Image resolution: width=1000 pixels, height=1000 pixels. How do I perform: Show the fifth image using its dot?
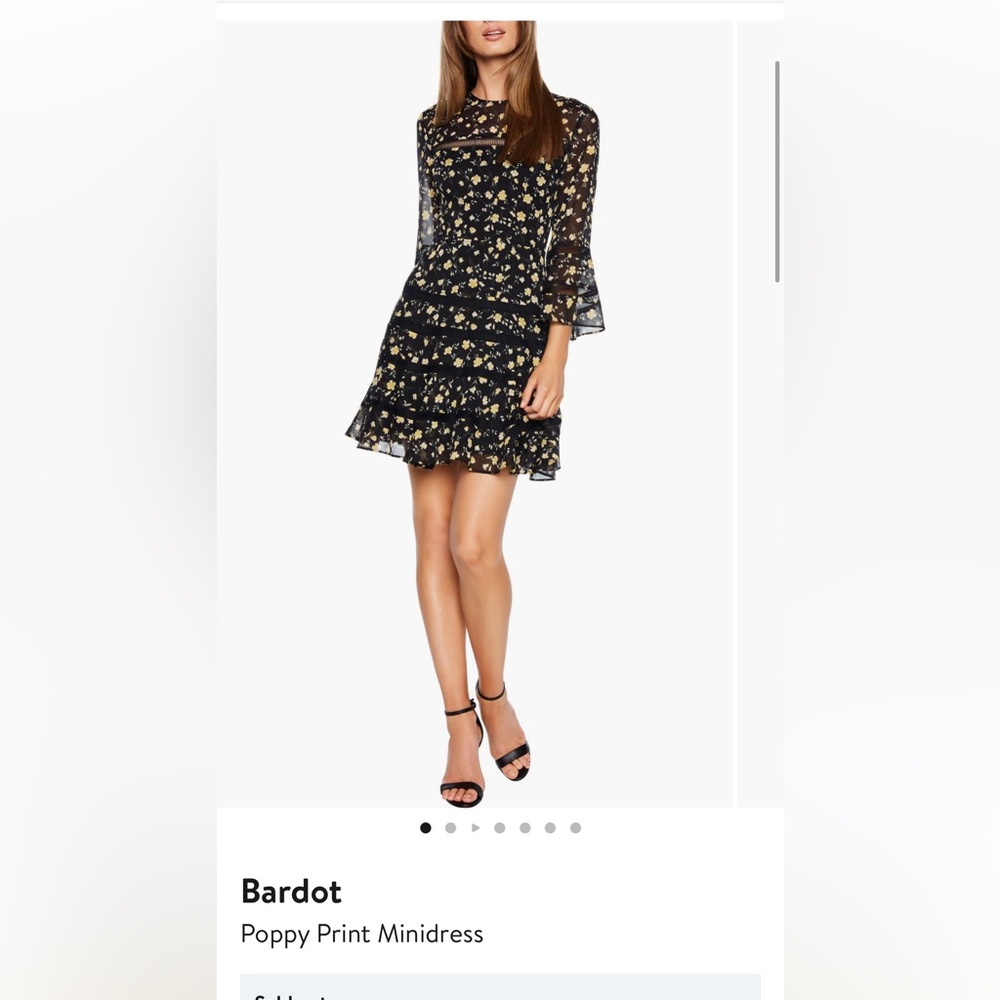click(525, 828)
